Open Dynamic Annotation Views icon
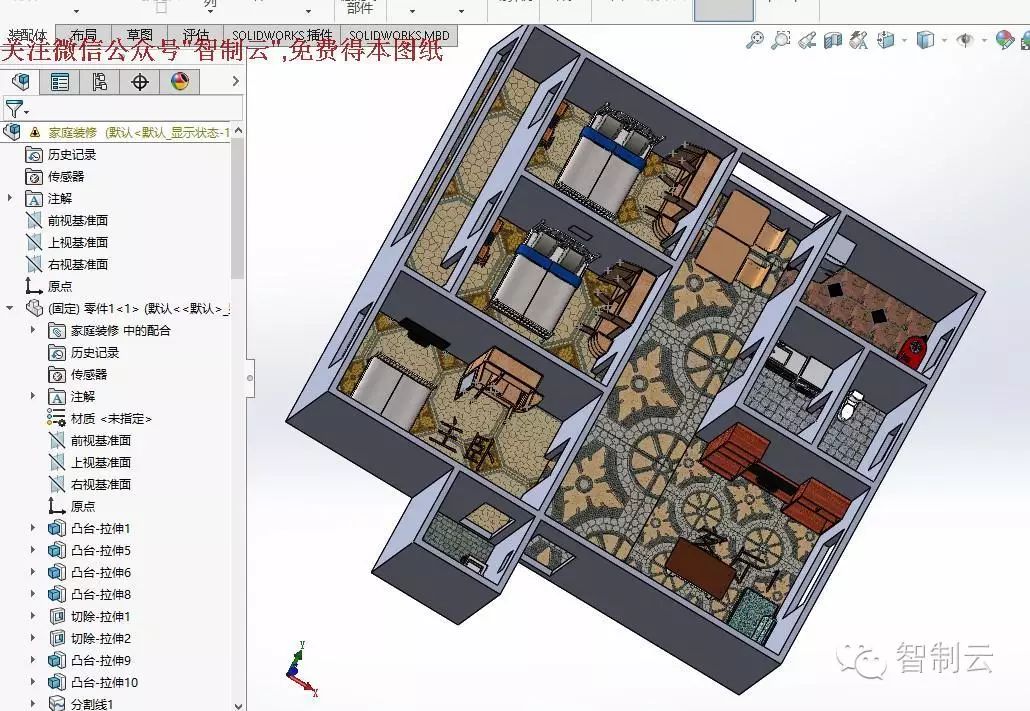 point(859,41)
